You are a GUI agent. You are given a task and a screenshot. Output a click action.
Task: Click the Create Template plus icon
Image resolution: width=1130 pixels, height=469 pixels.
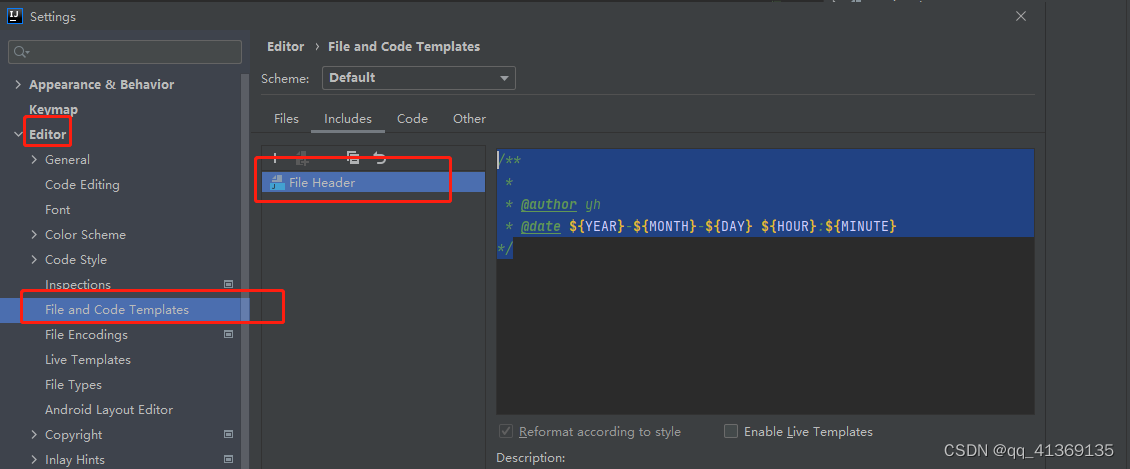click(x=275, y=158)
